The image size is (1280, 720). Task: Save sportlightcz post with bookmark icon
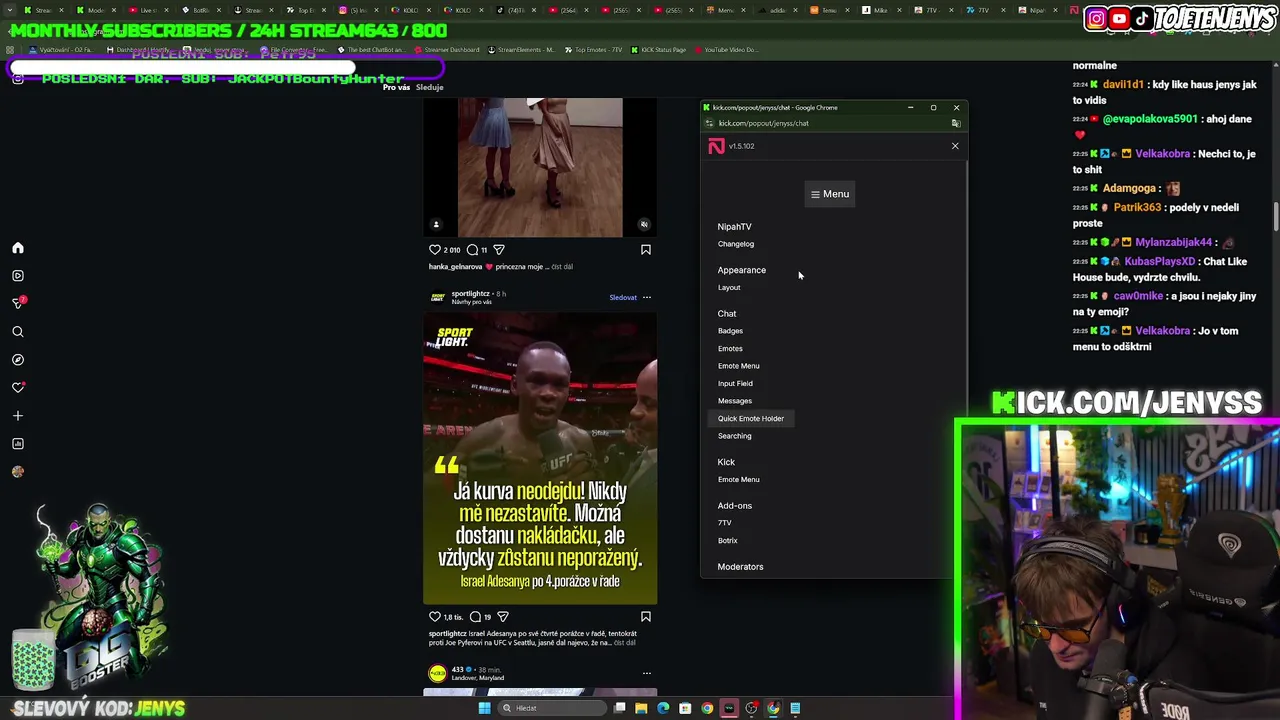[x=646, y=617]
